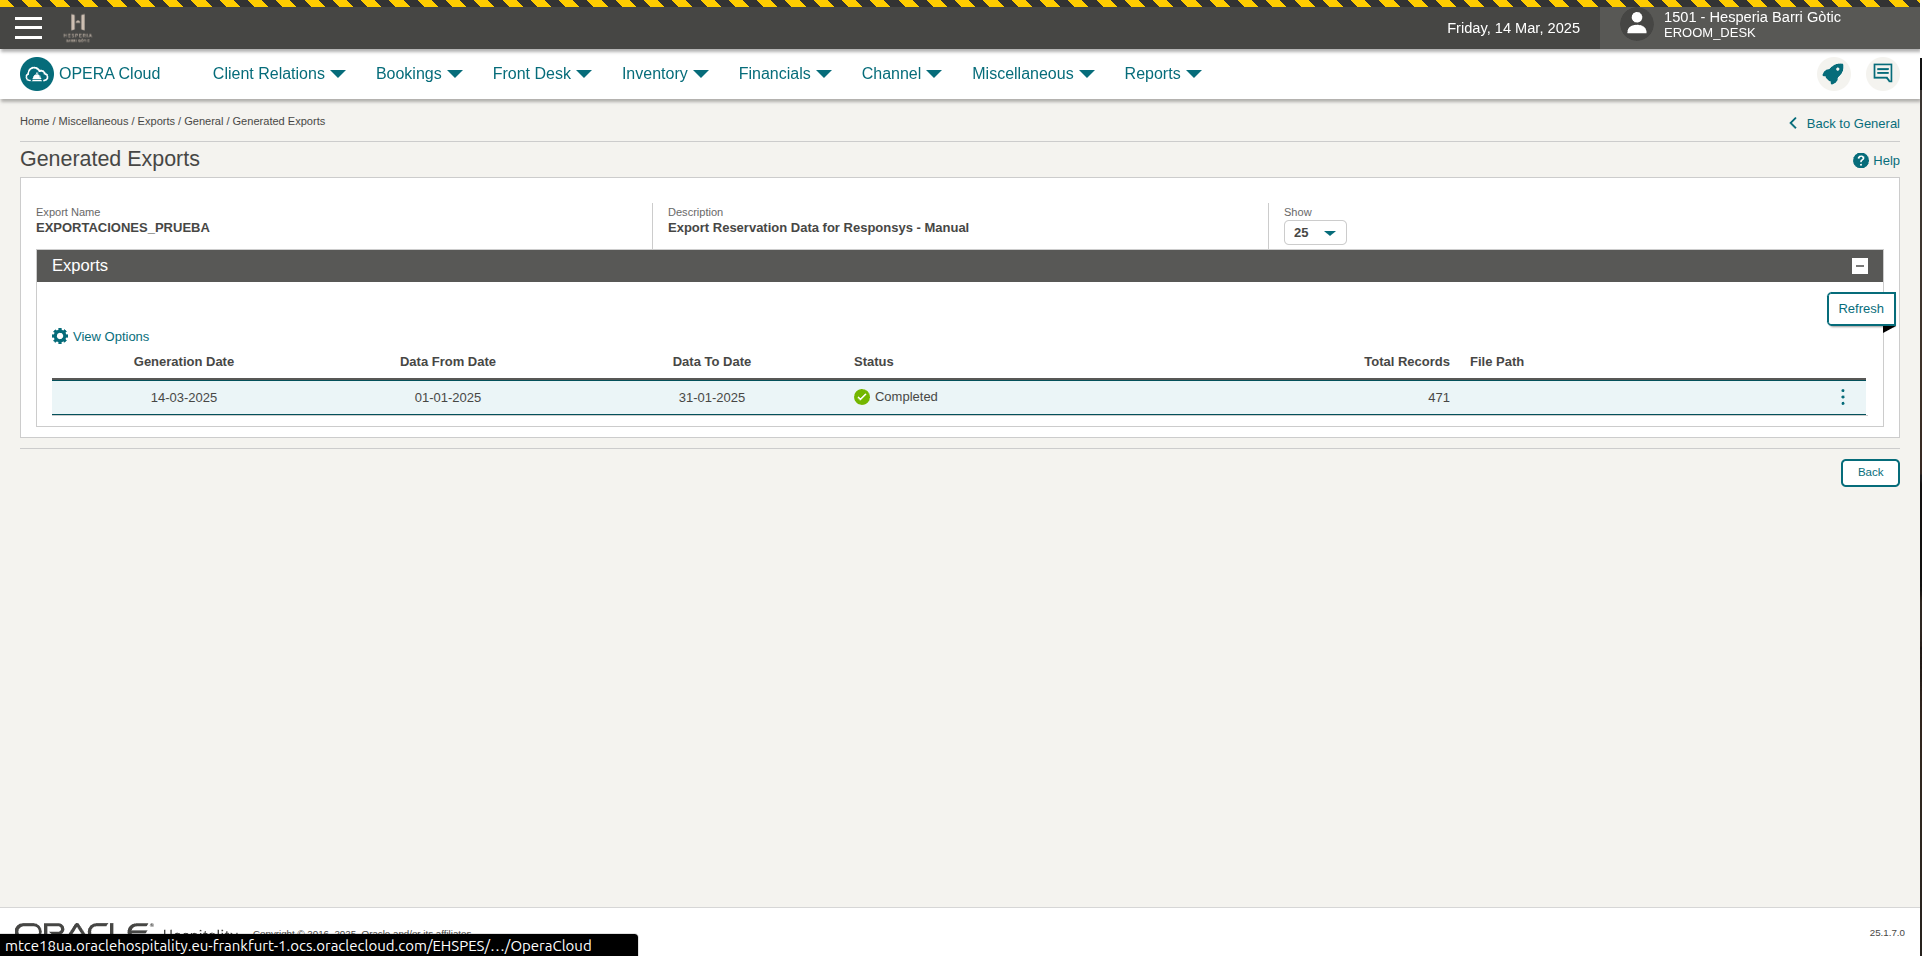Open the Show 25 rows dropdown
1922x956 pixels.
1314,233
